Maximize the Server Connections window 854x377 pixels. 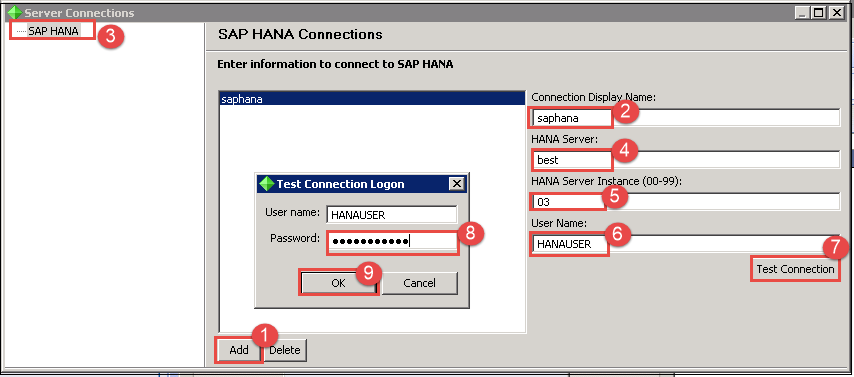click(x=819, y=13)
